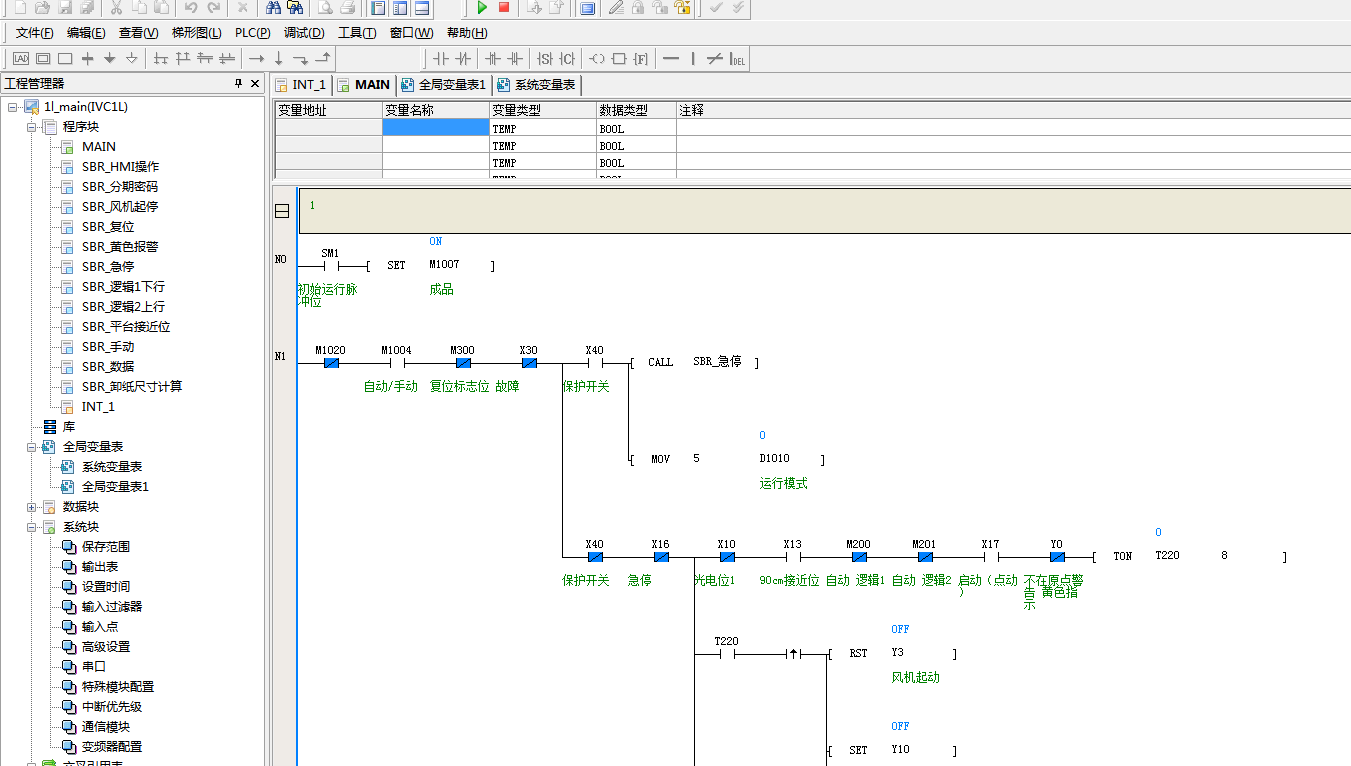Click the down arrow line tool icon
1351x766 pixels.
278,58
